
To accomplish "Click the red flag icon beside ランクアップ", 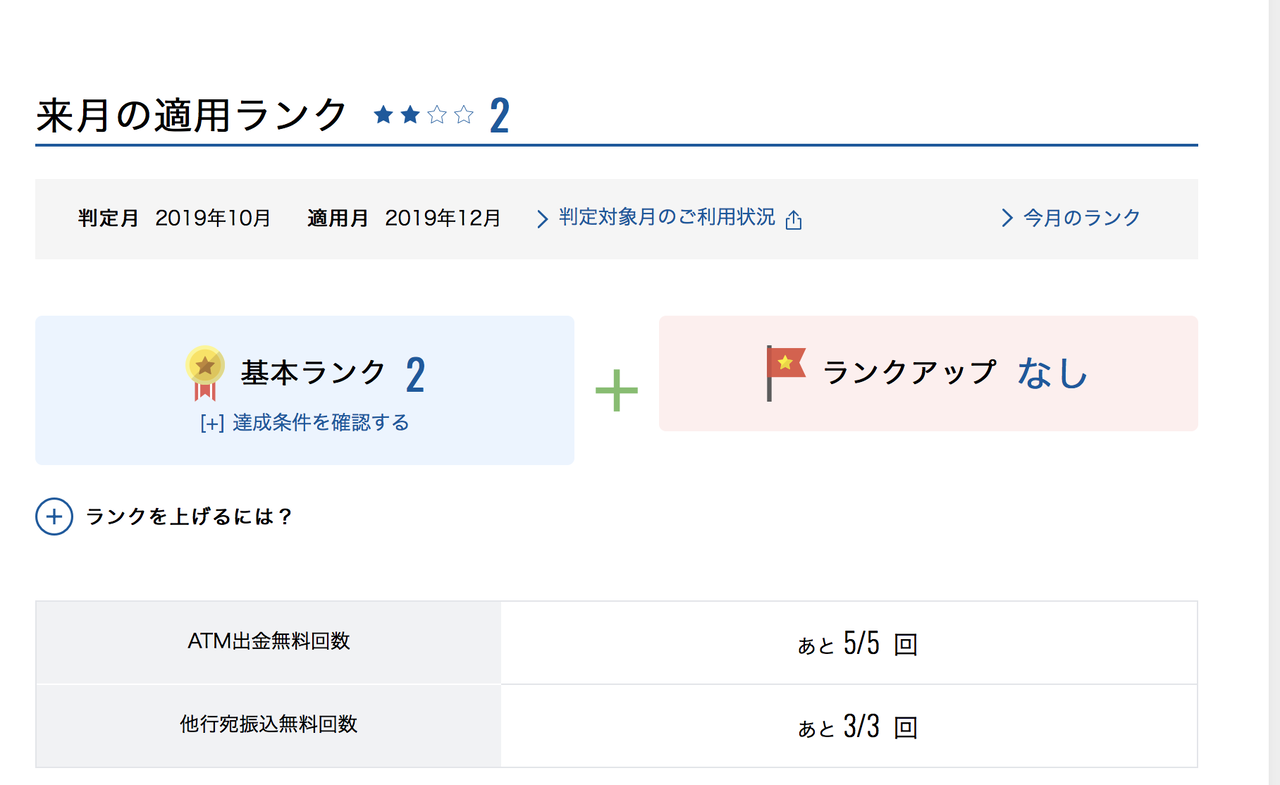I will tap(785, 372).
